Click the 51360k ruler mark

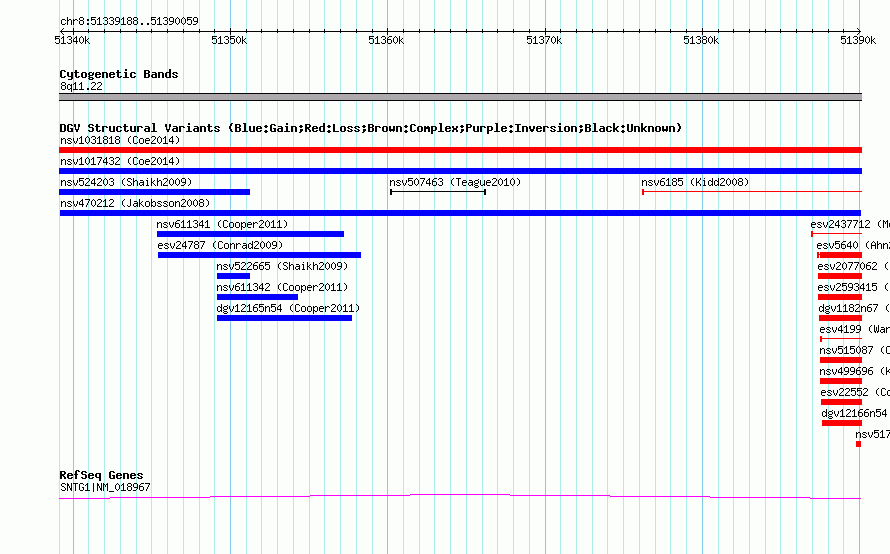point(387,40)
